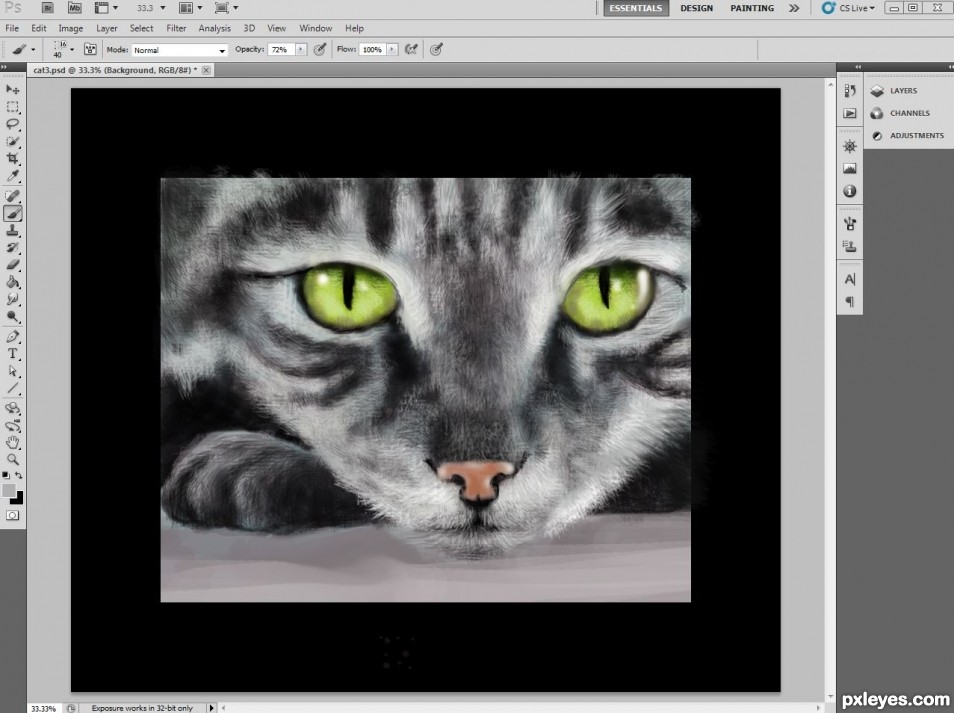This screenshot has width=954, height=713.
Task: Open the Arrange Documents dropdown
Action: click(190, 8)
